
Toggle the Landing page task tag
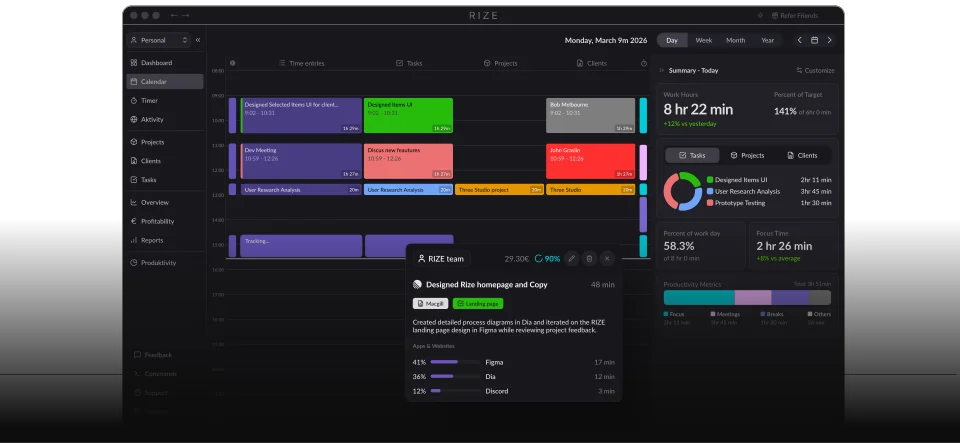[x=478, y=303]
